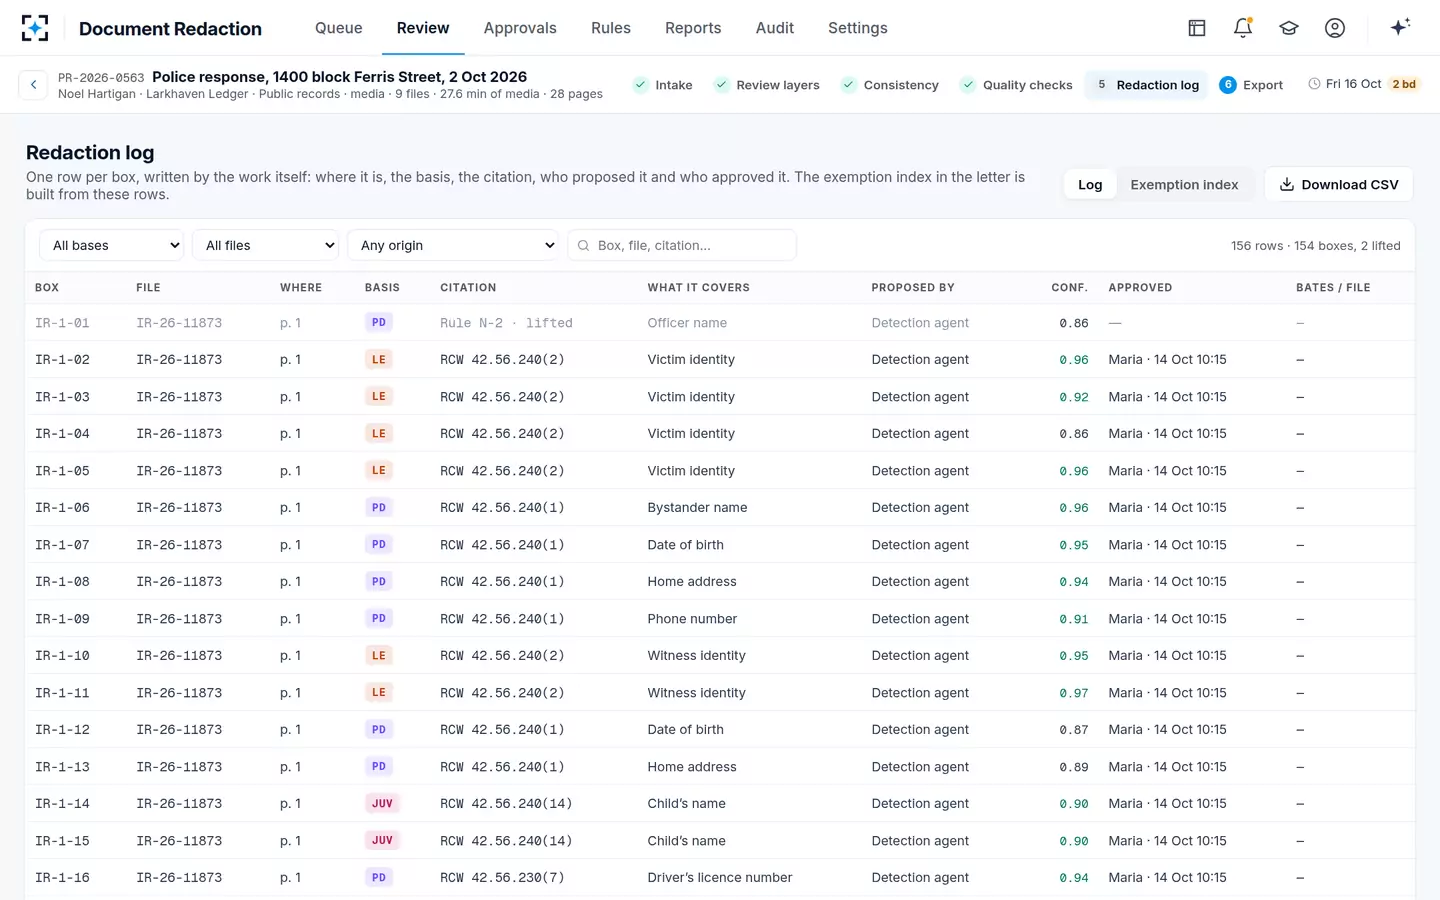Click the LE badge on row IR-1-02

[379, 360]
